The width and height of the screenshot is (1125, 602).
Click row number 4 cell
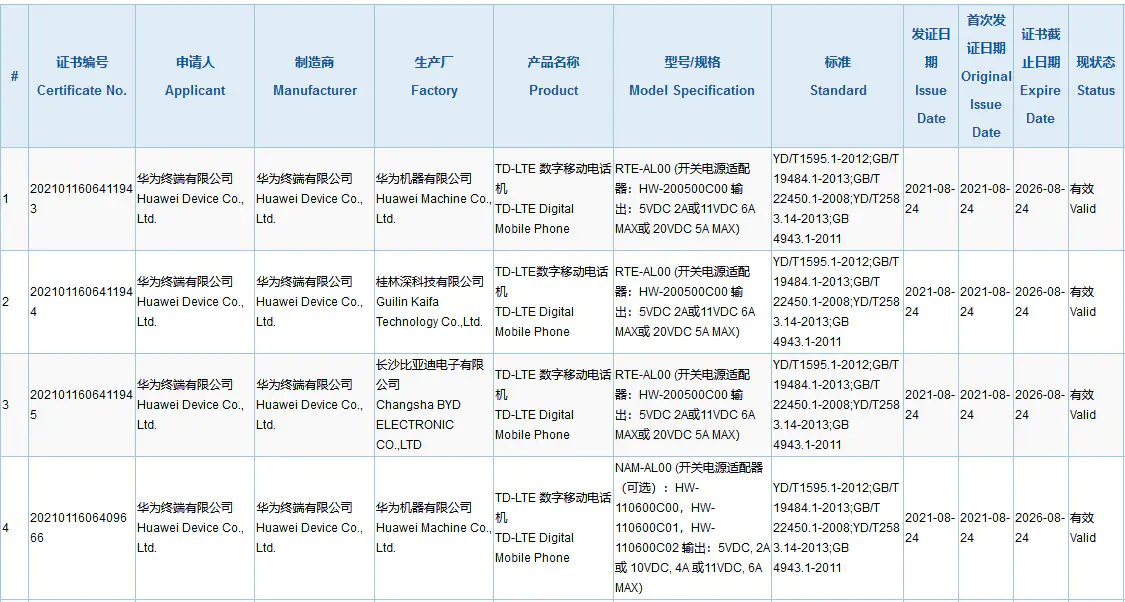[x=14, y=527]
